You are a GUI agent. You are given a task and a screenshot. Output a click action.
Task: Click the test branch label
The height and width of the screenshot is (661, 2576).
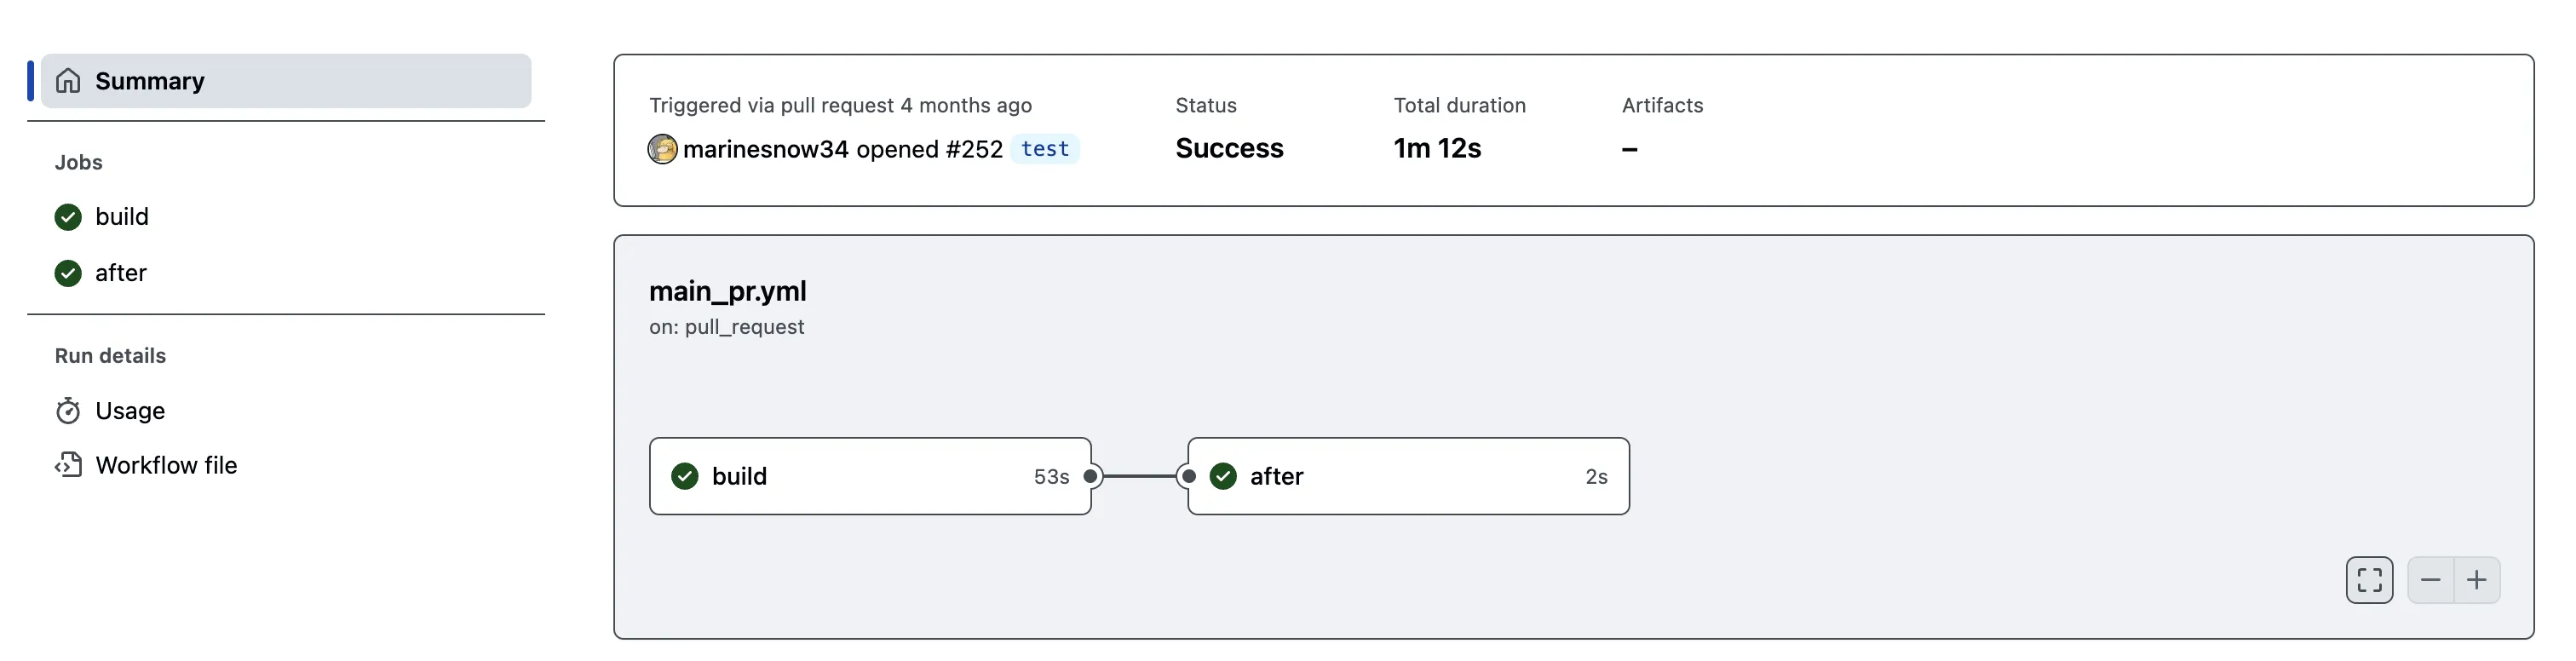coord(1046,148)
